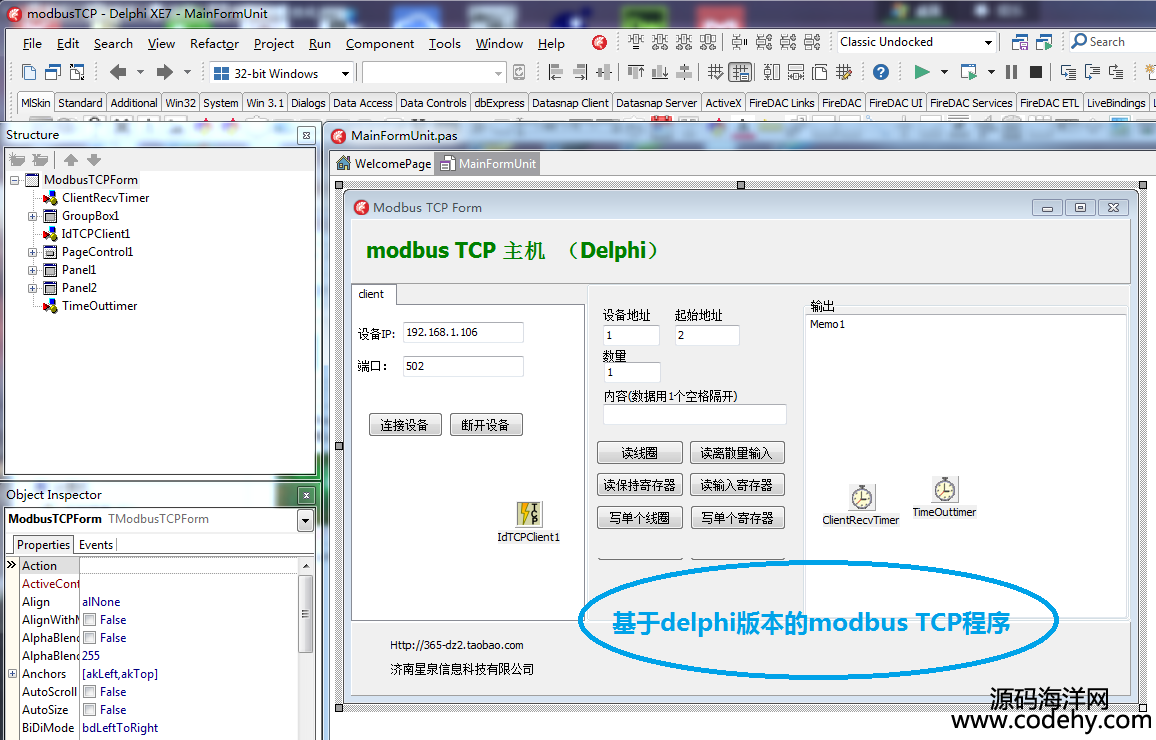Click the Run Without Debugging icon
1156x740 pixels.
point(969,72)
